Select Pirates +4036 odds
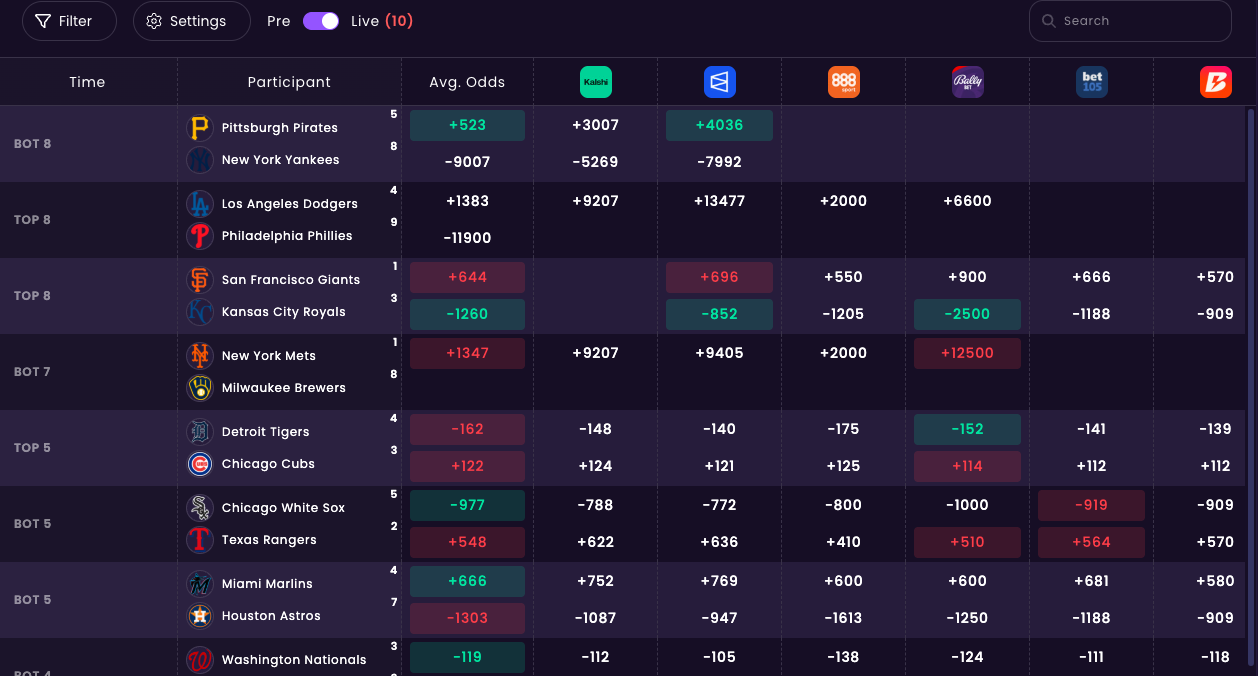 point(719,125)
